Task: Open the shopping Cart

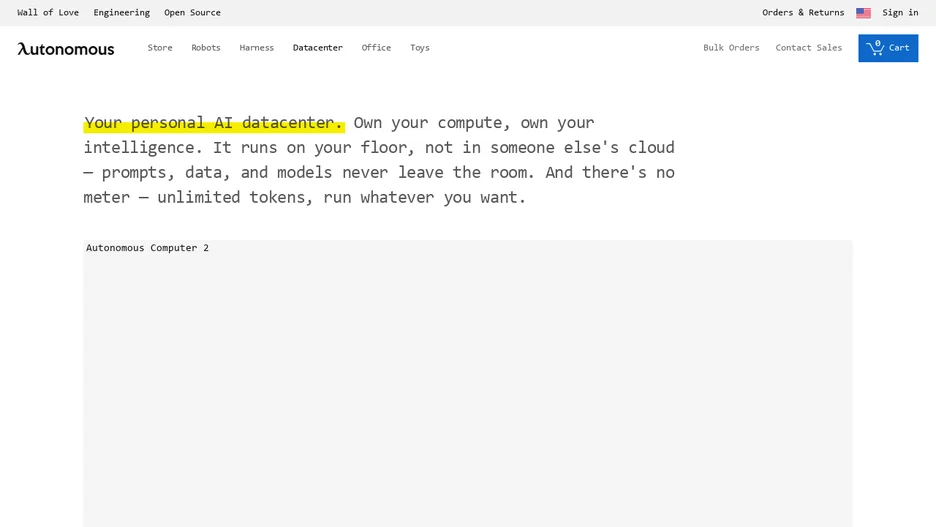Action: click(888, 48)
